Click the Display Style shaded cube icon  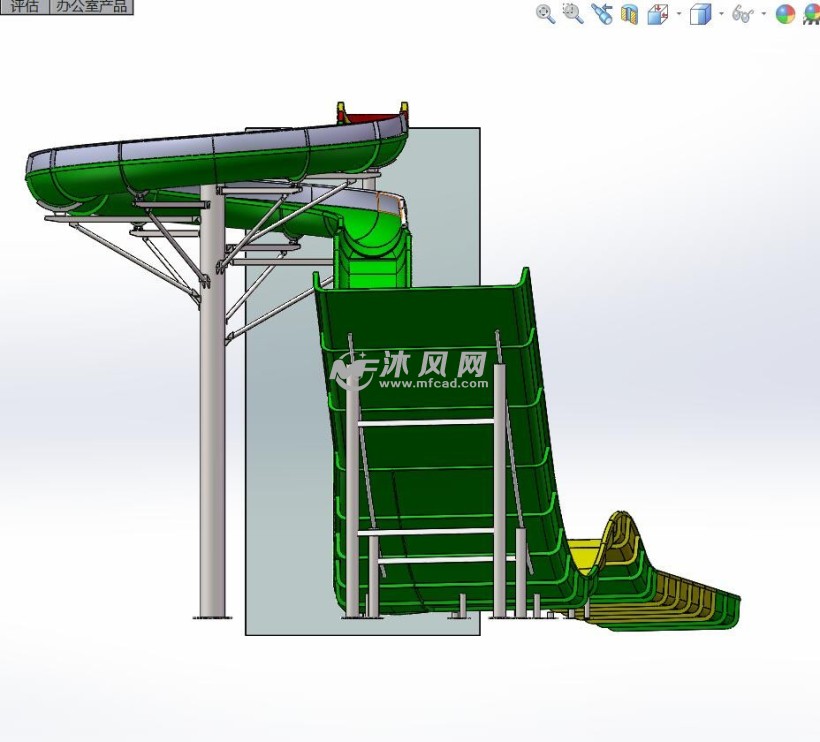click(701, 14)
